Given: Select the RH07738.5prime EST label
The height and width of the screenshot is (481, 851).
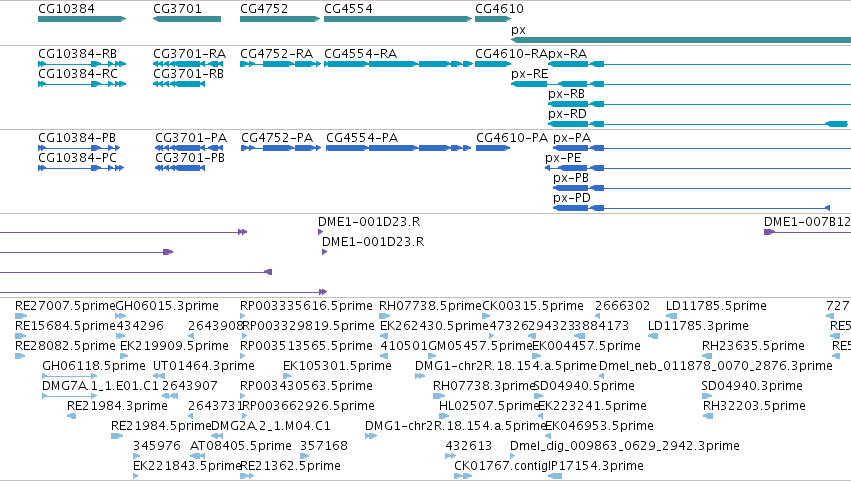Looking at the screenshot, I should coord(430,306).
